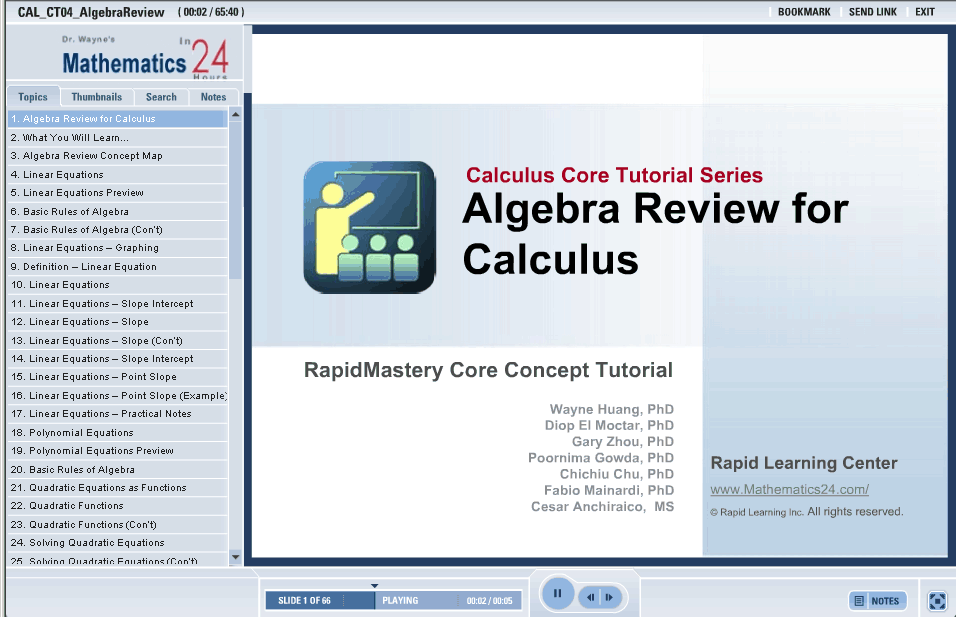Click the 00:02 / 00:05 time display
Screen dimensions: 956x617
(x=489, y=601)
